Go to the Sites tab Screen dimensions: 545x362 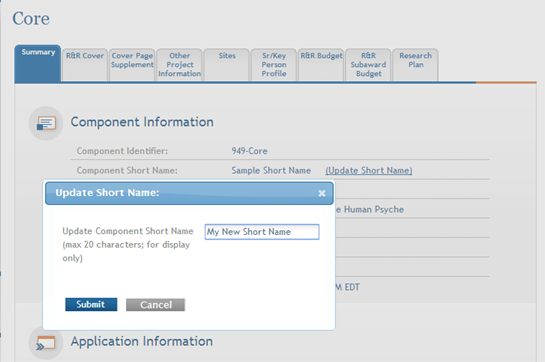(x=227, y=65)
